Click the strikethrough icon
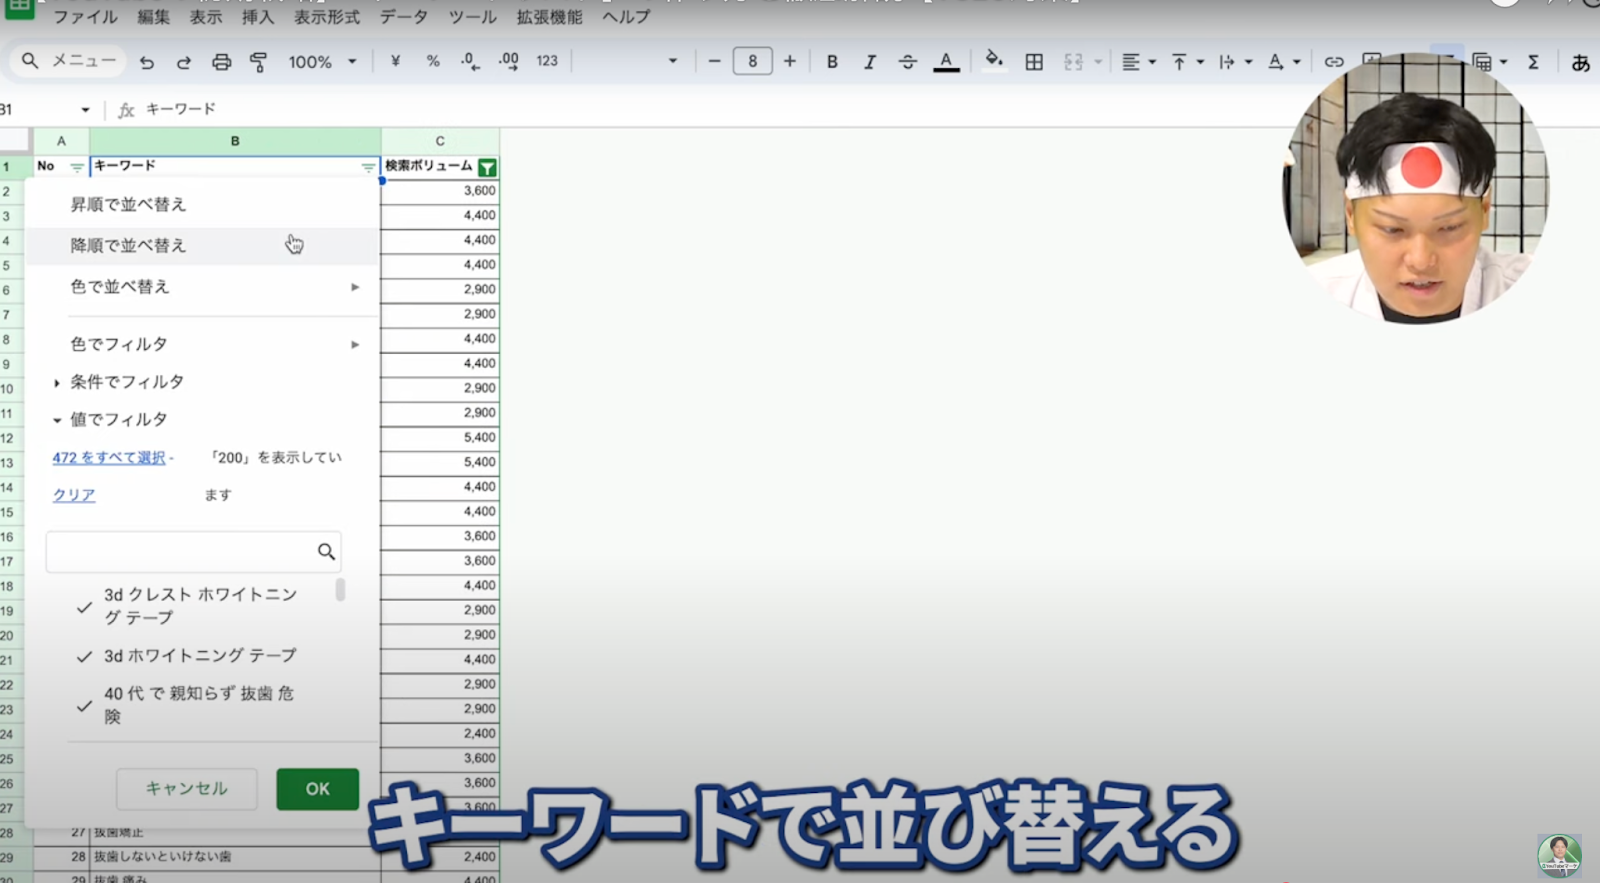Screen dimensions: 1600x883 coord(907,62)
